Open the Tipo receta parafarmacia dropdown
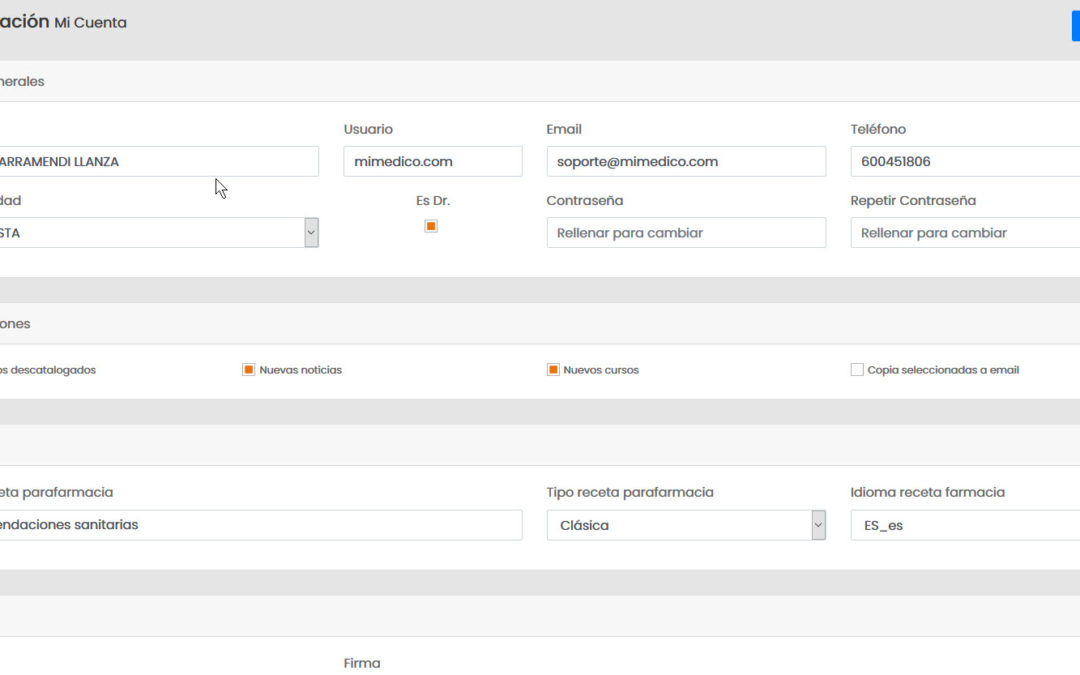The height and width of the screenshot is (675, 1080). (x=686, y=525)
